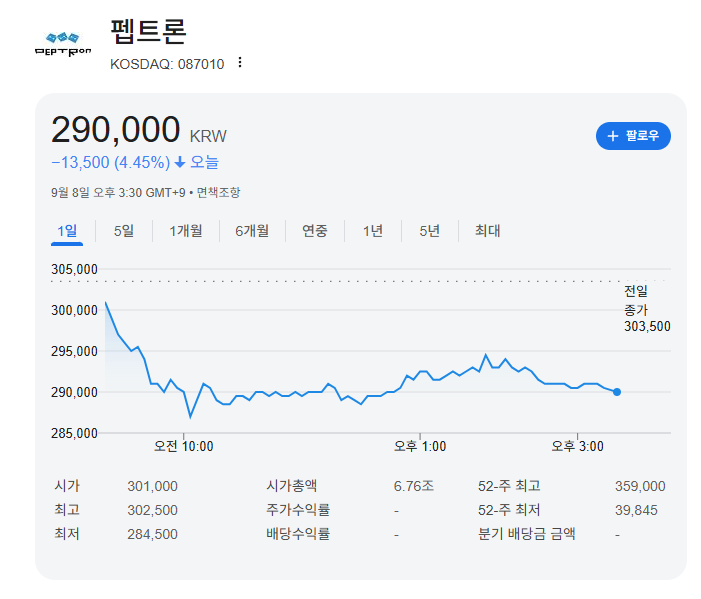
Task: Click the −13,500 (4.45%) change text
Action: pos(111,162)
